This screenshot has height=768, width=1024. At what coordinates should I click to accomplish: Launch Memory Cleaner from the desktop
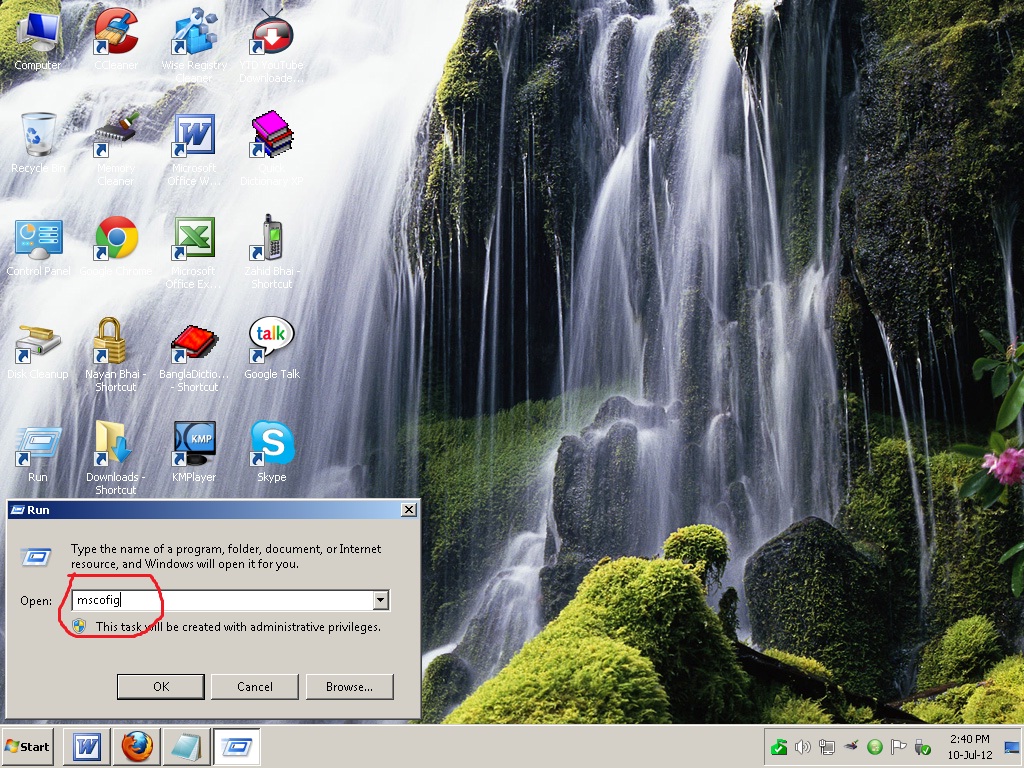point(117,135)
